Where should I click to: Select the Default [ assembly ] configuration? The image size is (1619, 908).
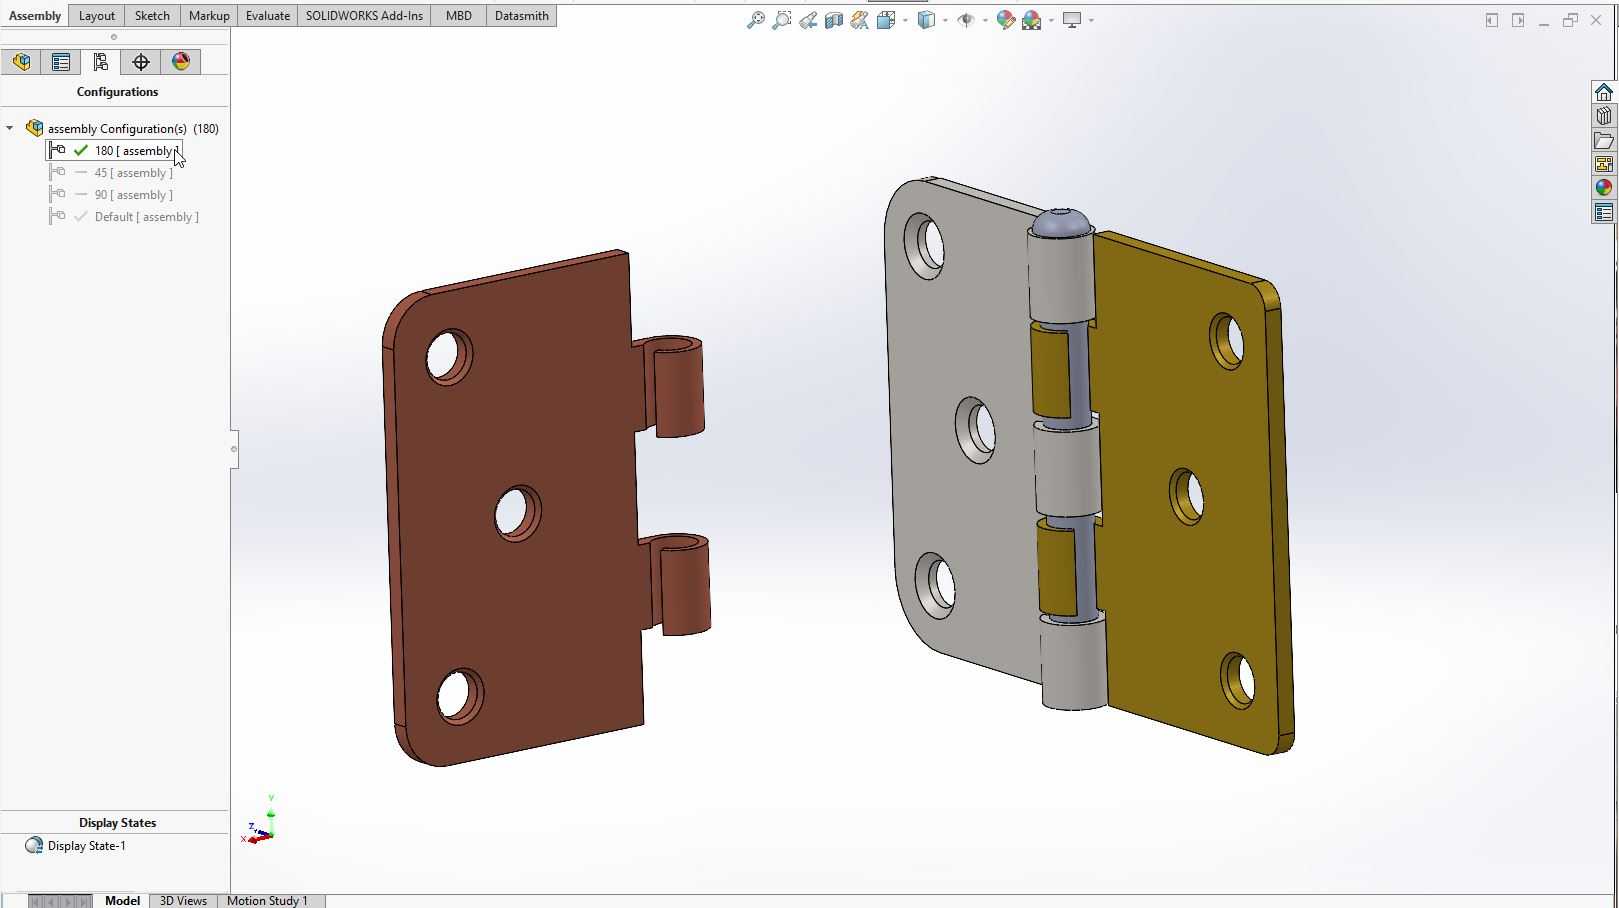(x=147, y=217)
